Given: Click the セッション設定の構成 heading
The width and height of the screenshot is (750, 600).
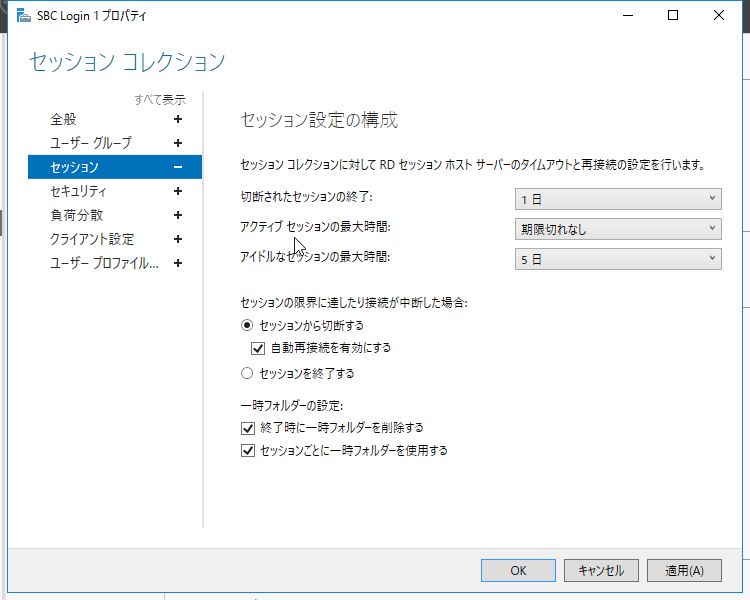Looking at the screenshot, I should pyautogui.click(x=319, y=120).
